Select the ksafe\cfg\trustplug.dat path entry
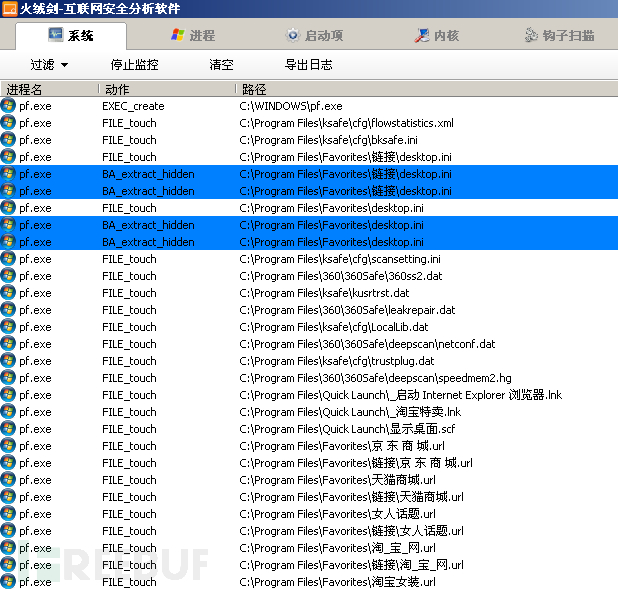The image size is (618, 589). click(337, 361)
